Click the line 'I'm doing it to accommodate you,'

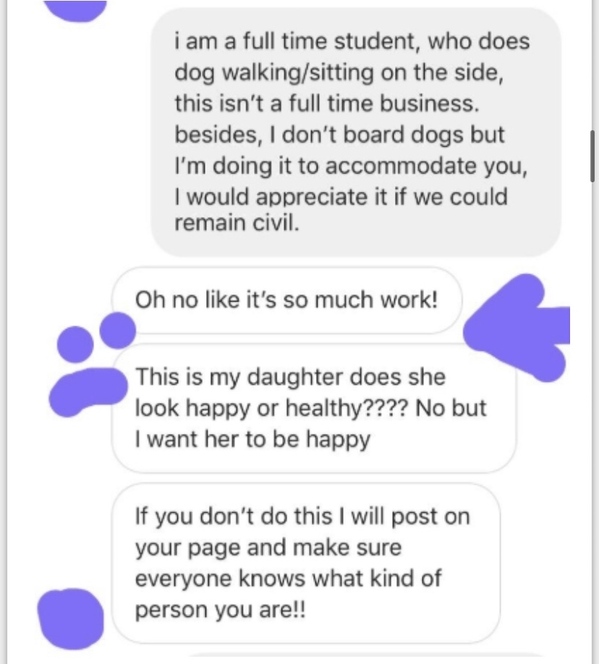pyautogui.click(x=351, y=166)
